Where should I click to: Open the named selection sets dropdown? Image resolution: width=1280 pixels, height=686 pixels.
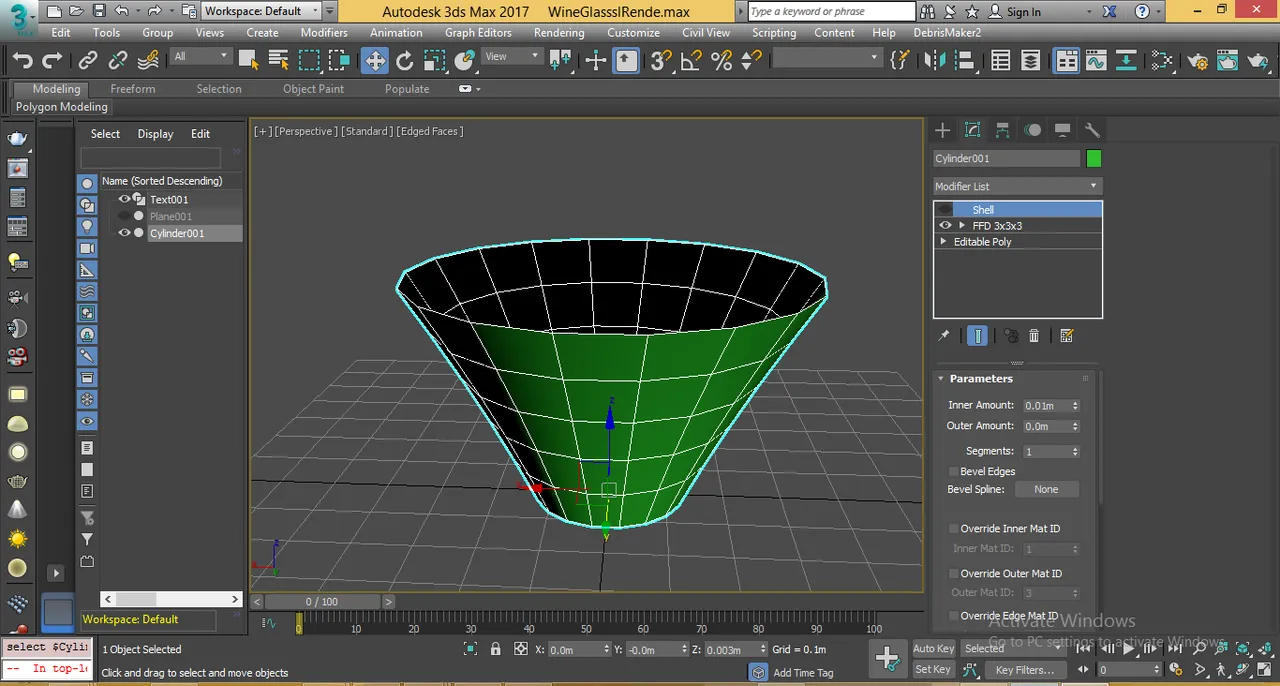click(x=827, y=58)
